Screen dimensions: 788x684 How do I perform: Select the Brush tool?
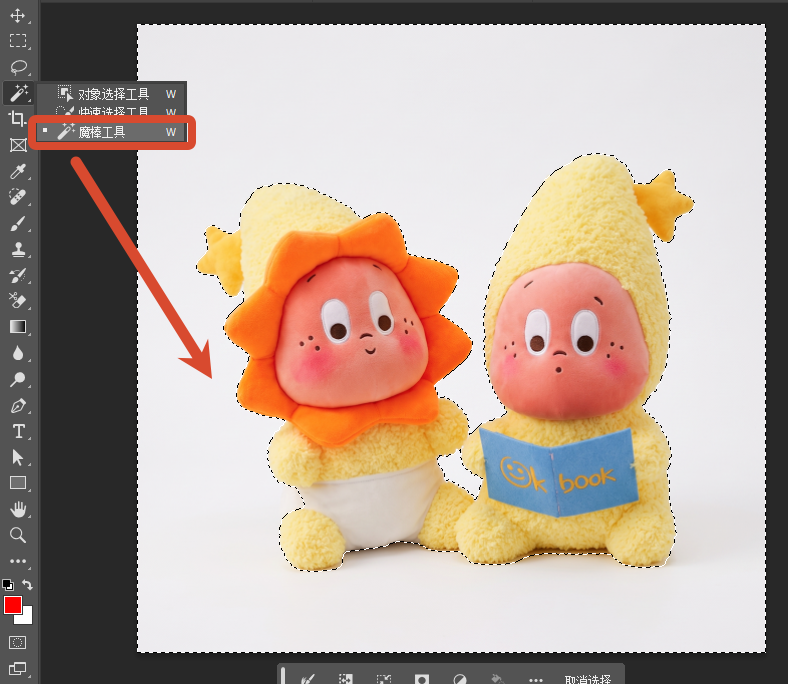[x=18, y=223]
